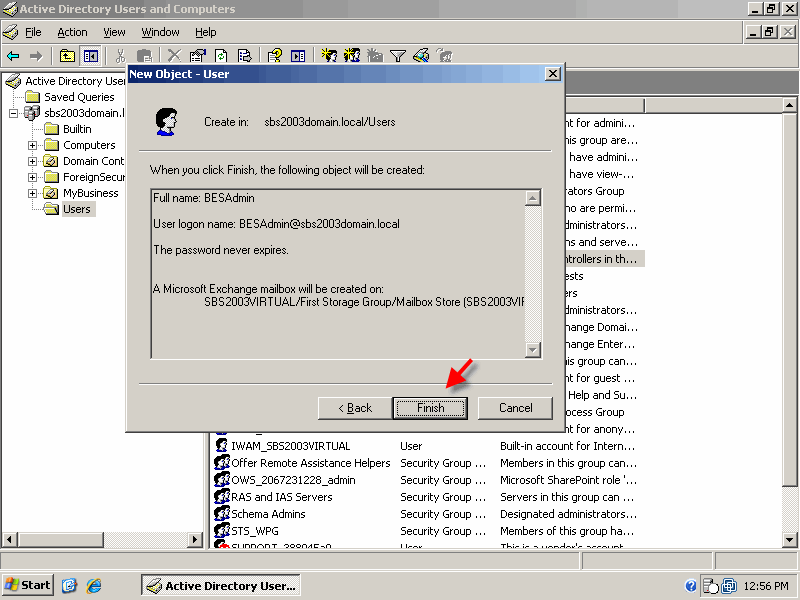Open Help via the question mark icon
This screenshot has width=800, height=600.
pyautogui.click(x=274, y=56)
